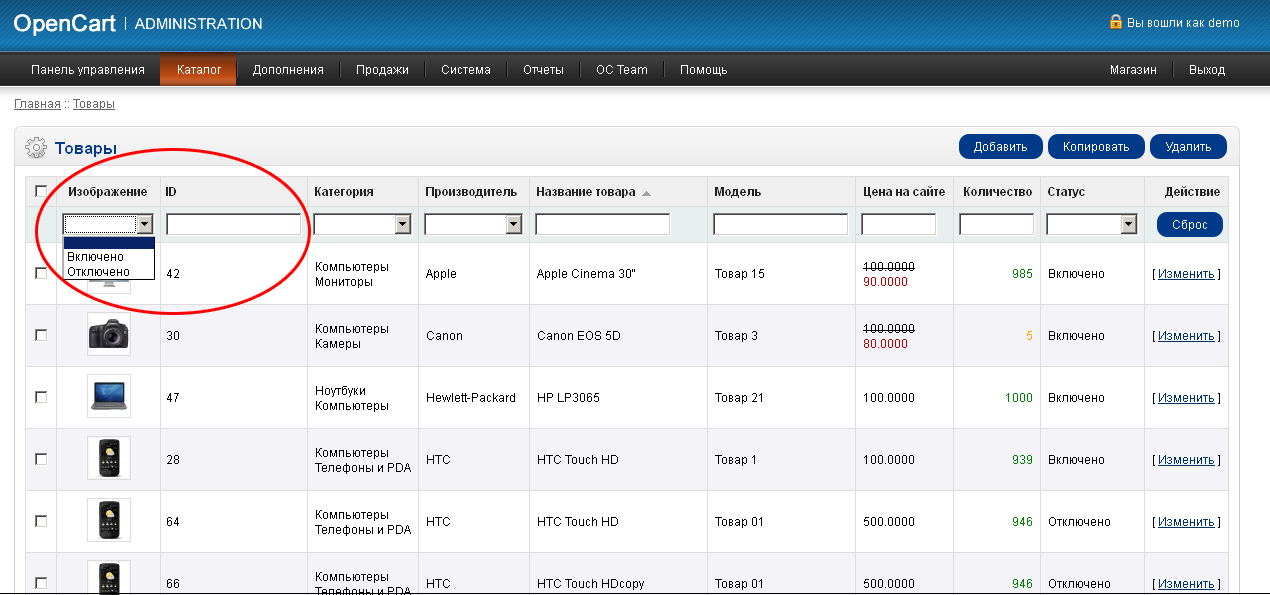
Task: Expand the Статус filter dropdown
Action: click(x=1091, y=225)
